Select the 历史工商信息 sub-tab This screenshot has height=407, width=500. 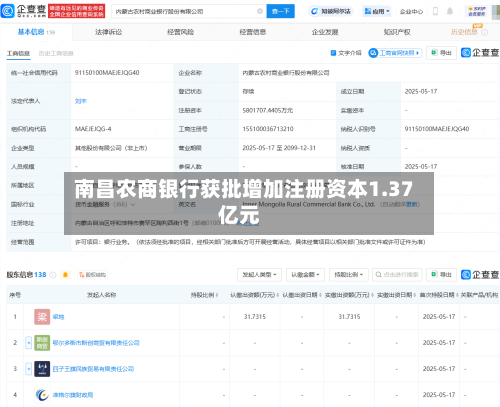click(56, 53)
